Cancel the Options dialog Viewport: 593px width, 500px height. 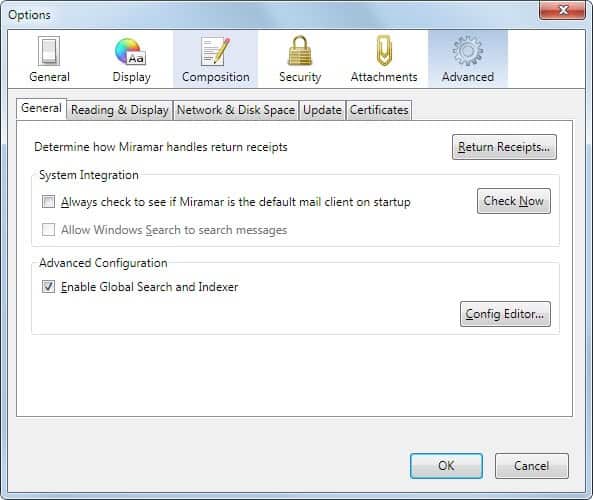[531, 466]
